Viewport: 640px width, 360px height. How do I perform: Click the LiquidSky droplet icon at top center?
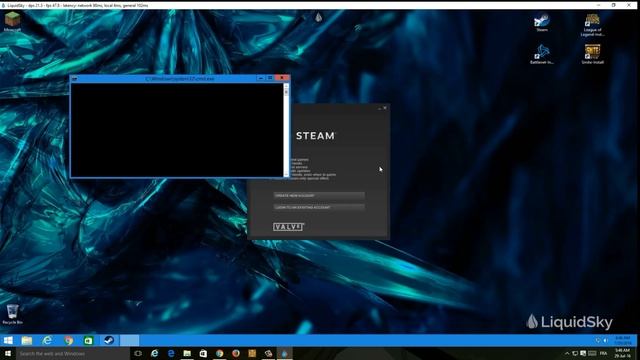(x=319, y=17)
